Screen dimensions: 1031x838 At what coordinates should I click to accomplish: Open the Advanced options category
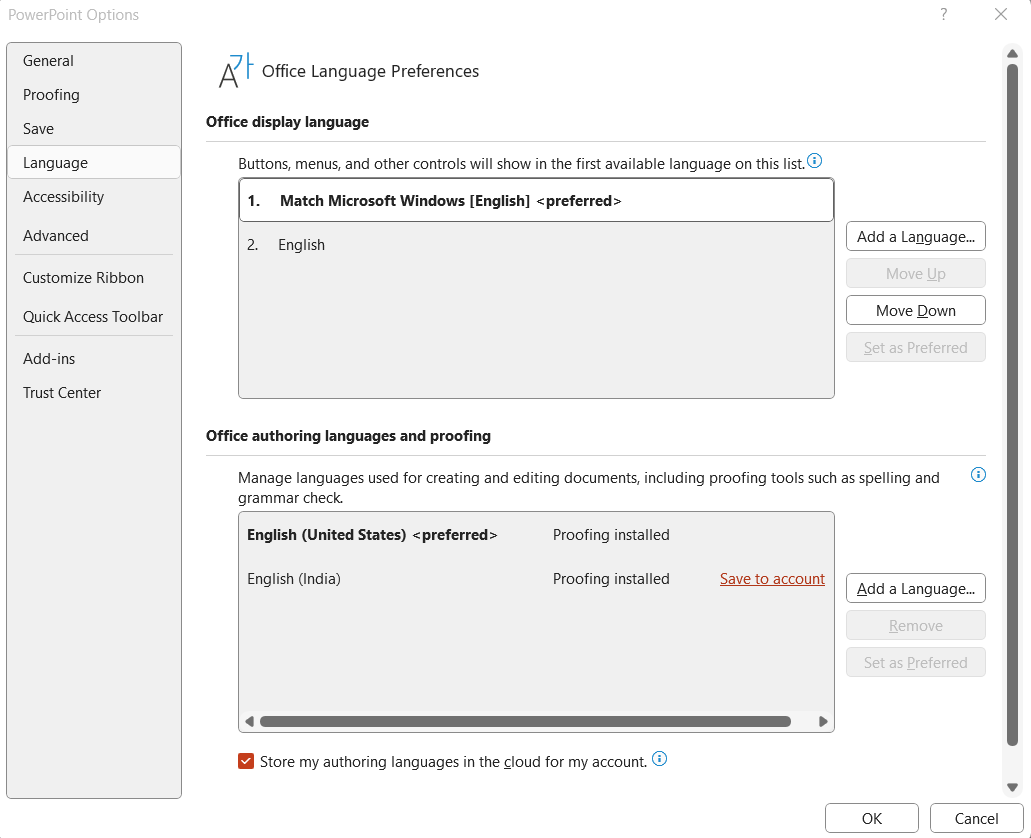pos(93,235)
